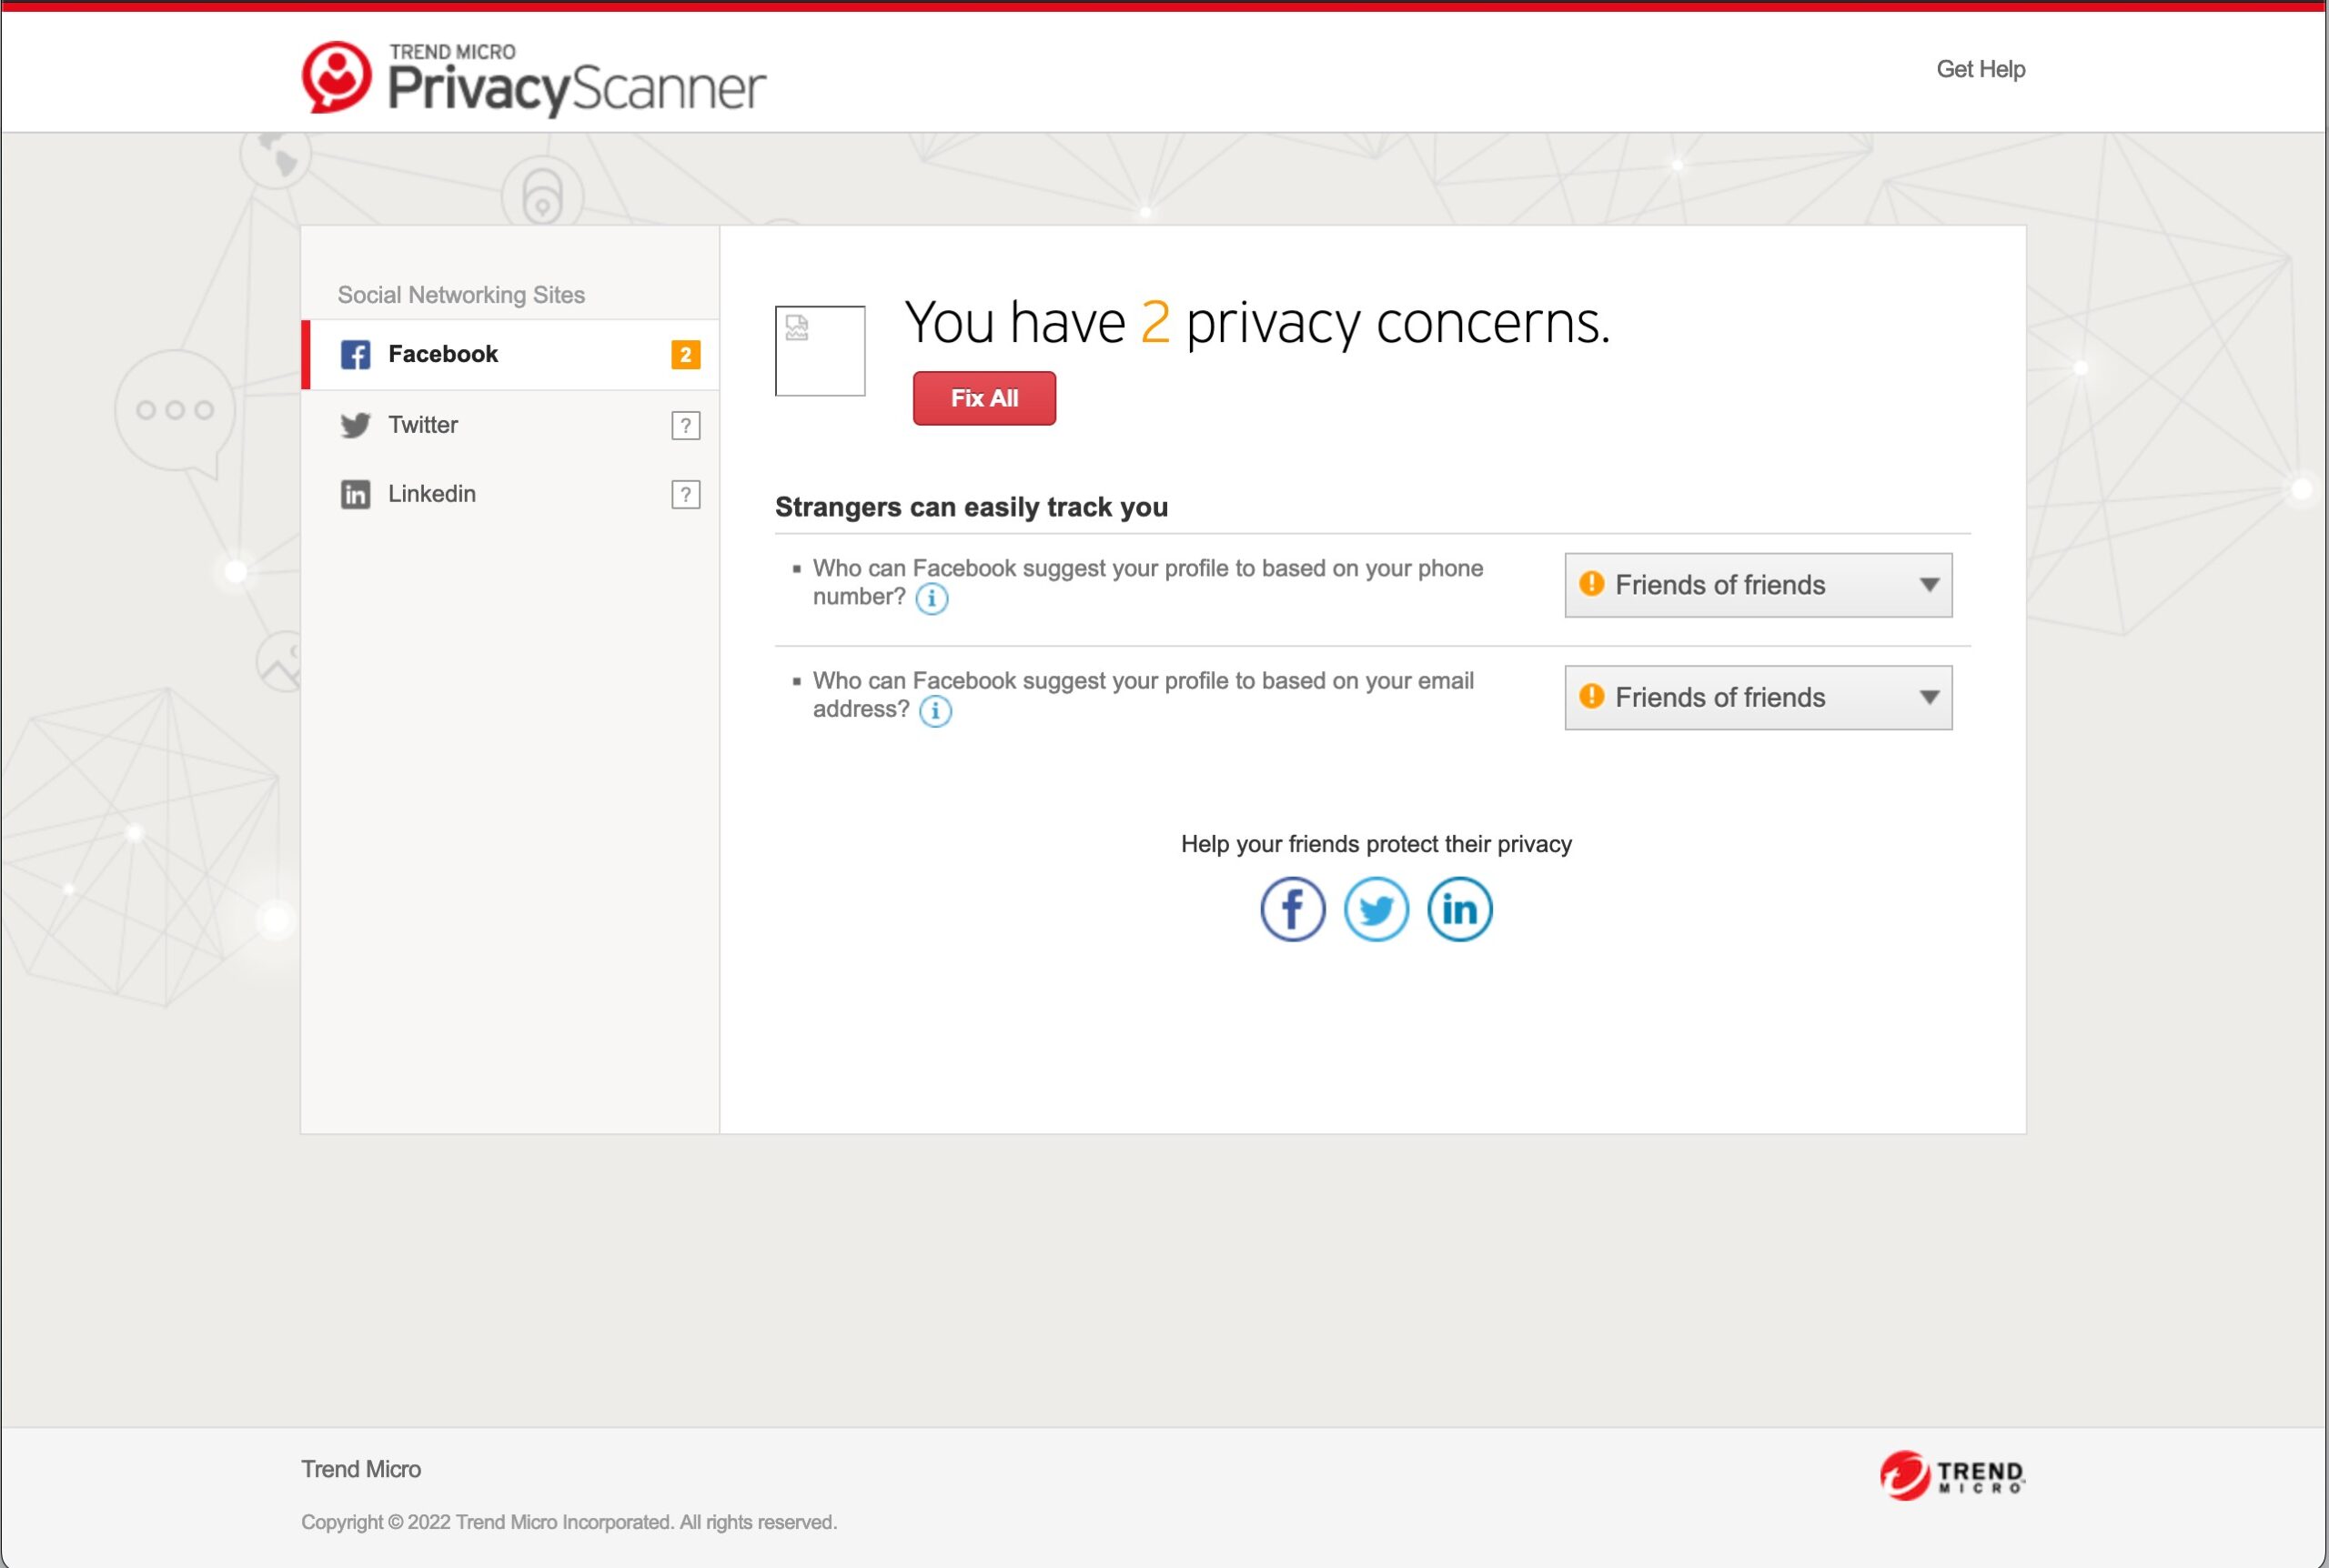The image size is (2329, 1568).
Task: Click the Fix All button
Action: click(x=984, y=398)
